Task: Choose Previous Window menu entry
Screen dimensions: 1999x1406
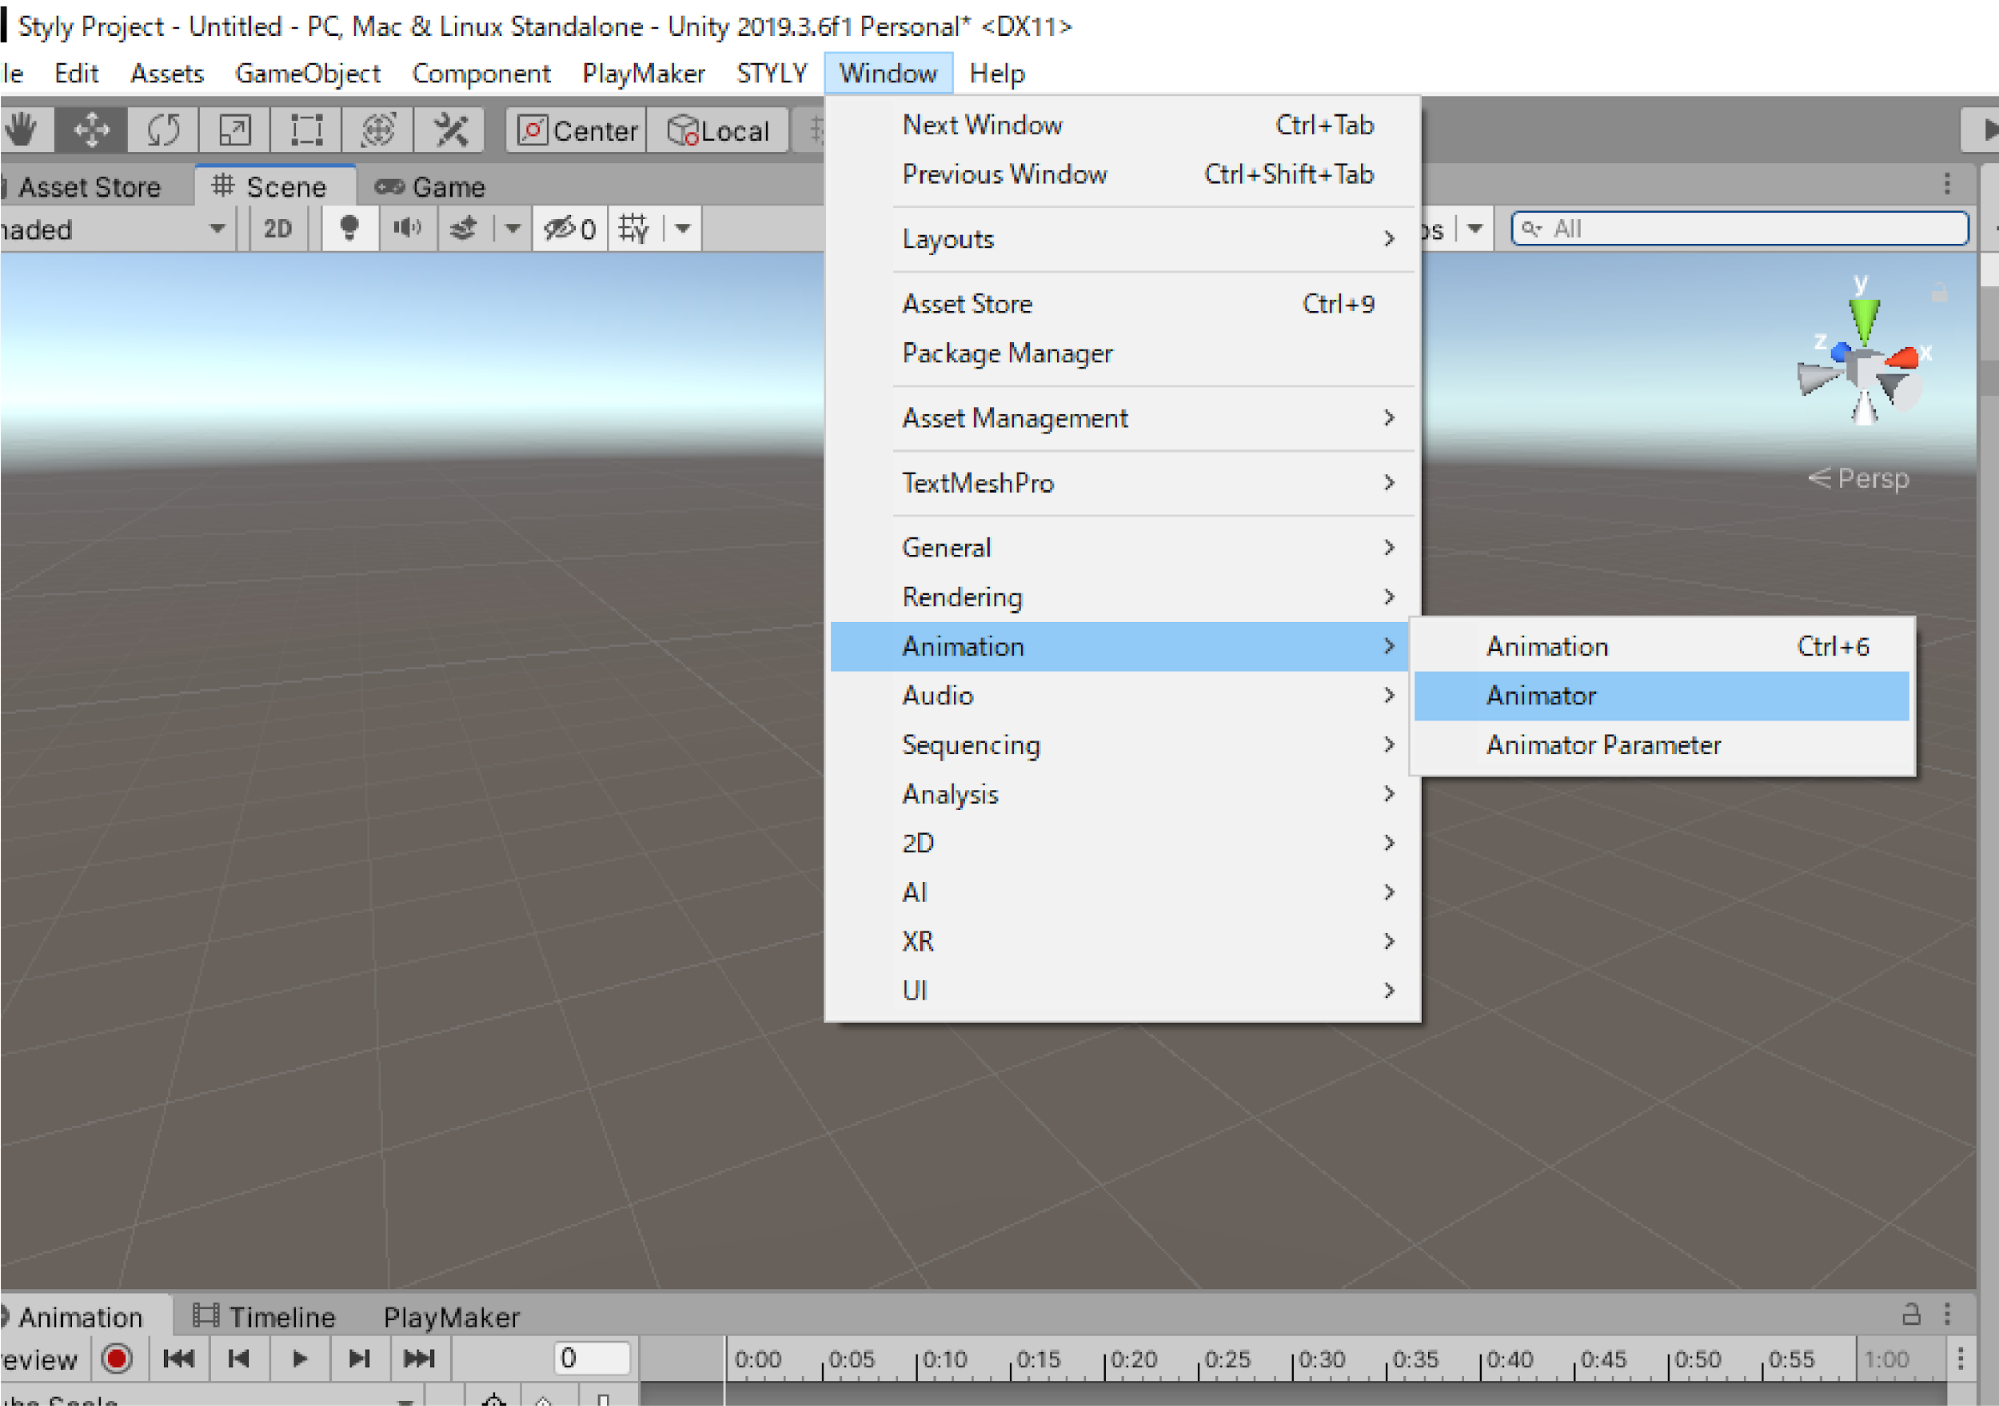Action: [1123, 174]
